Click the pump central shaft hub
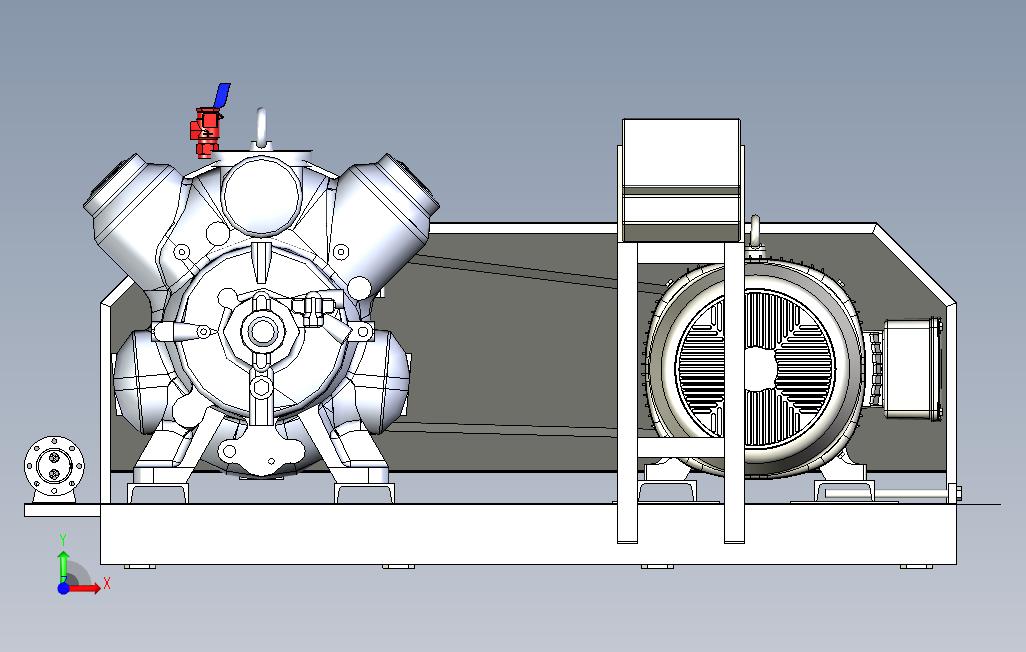 point(262,332)
